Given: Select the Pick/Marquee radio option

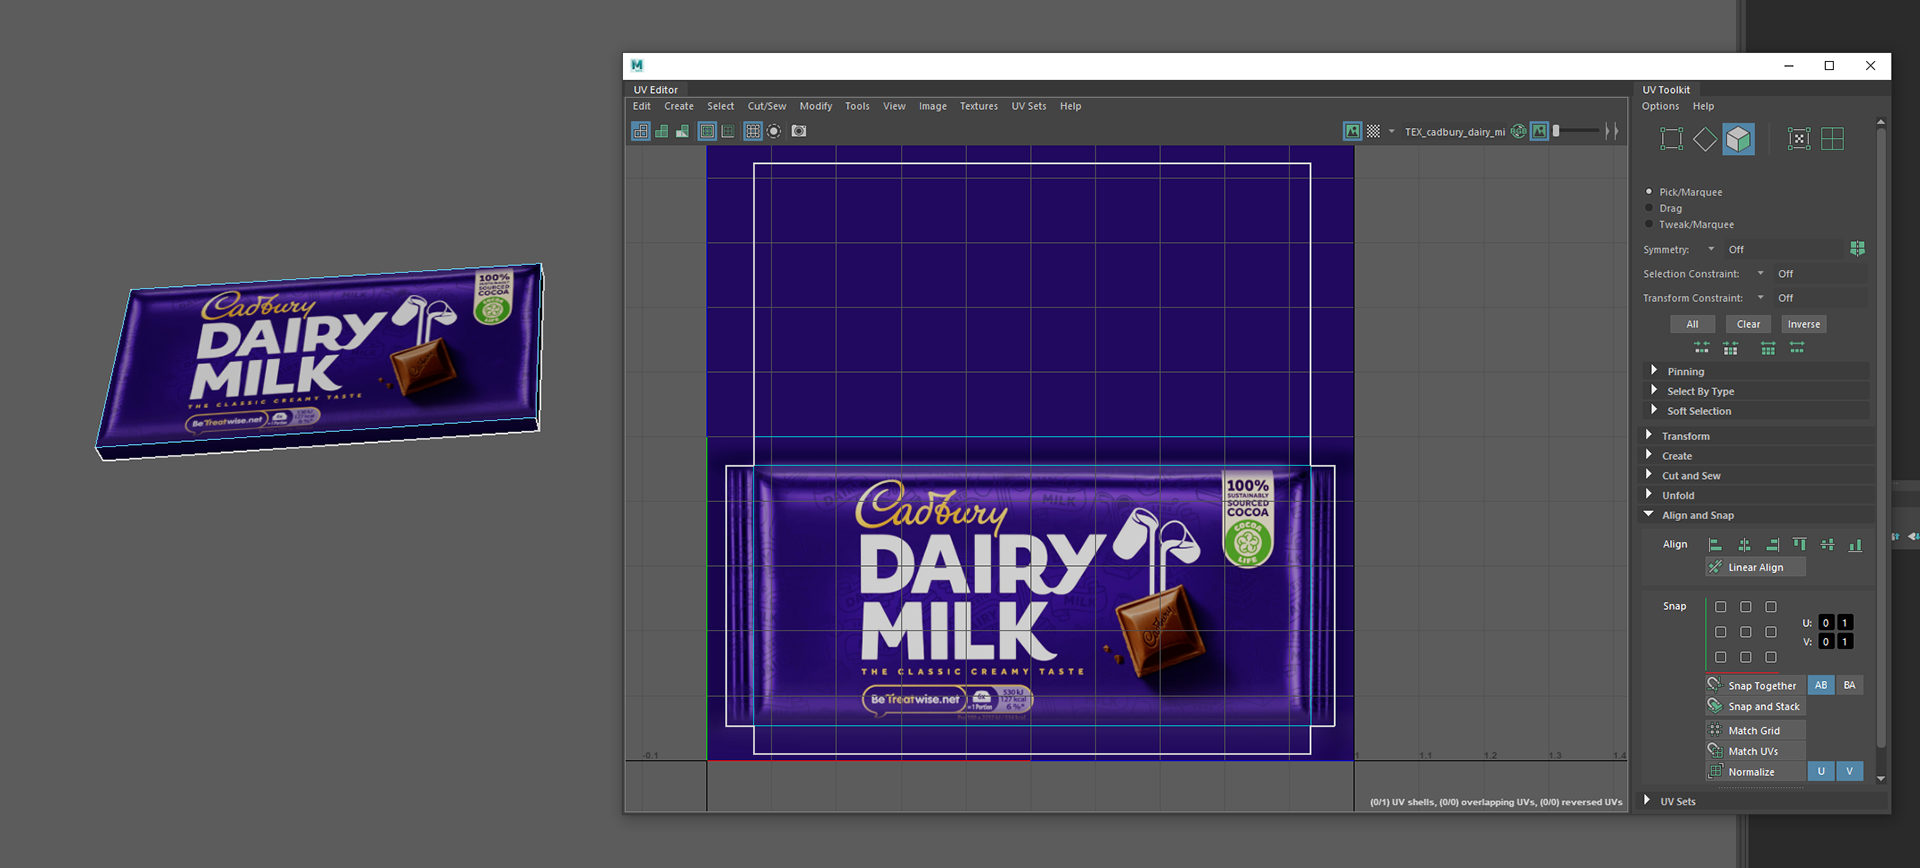Looking at the screenshot, I should (x=1649, y=191).
